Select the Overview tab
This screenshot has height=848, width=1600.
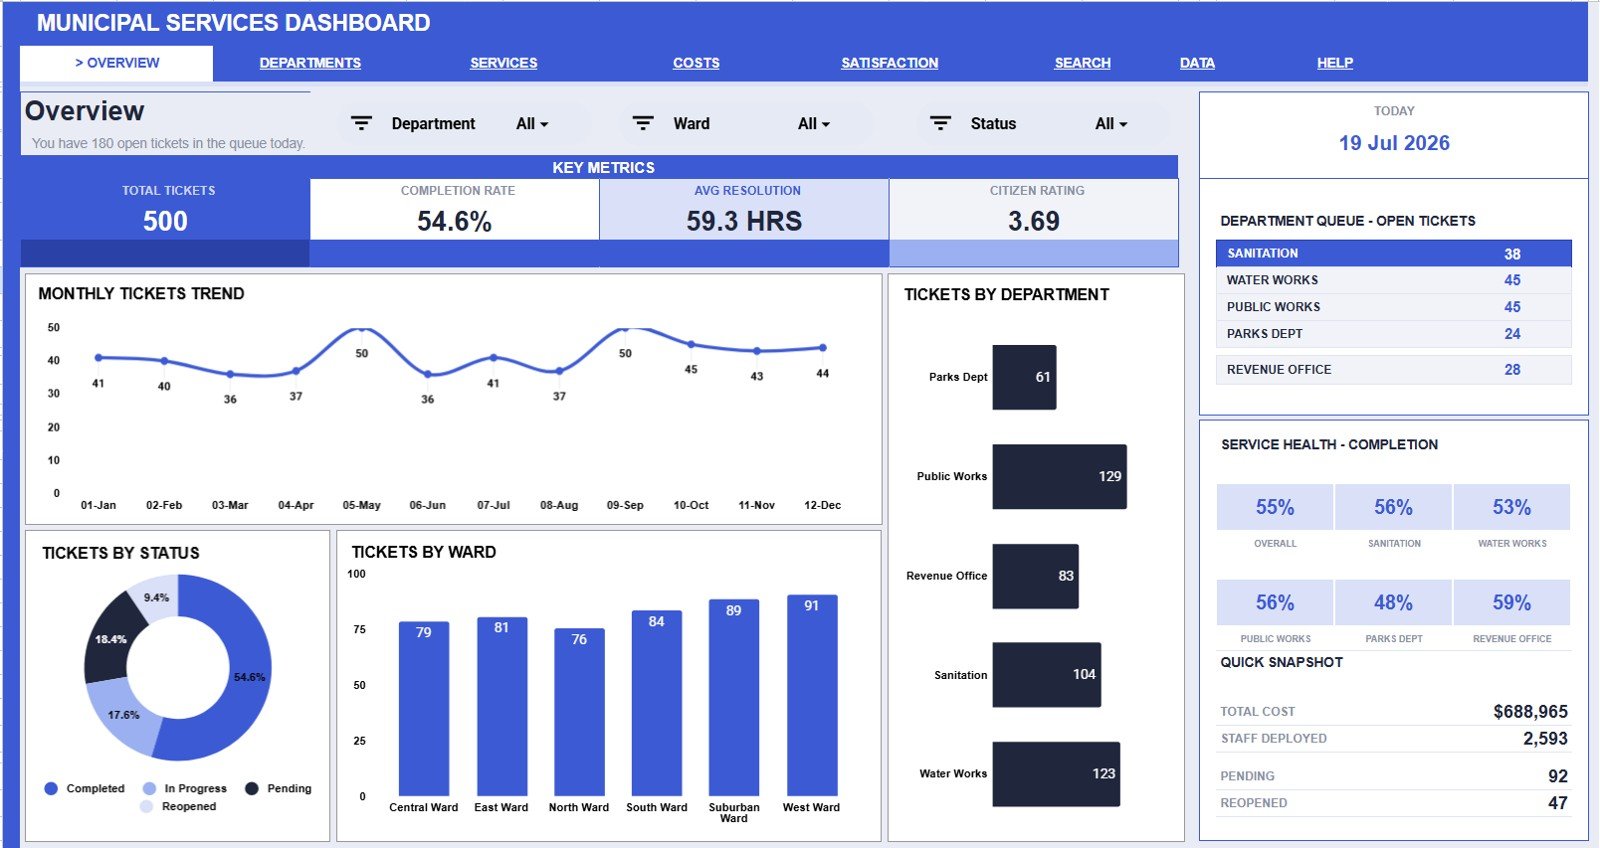coord(117,63)
